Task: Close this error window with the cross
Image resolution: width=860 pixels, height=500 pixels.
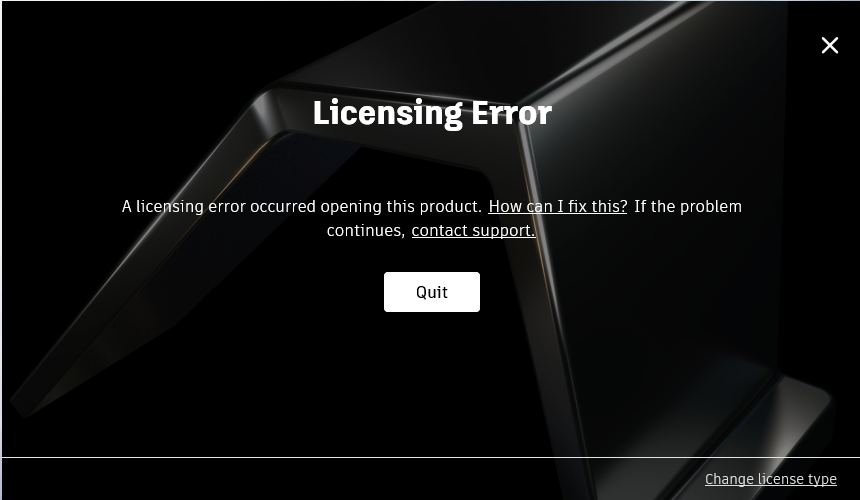Action: 830,46
